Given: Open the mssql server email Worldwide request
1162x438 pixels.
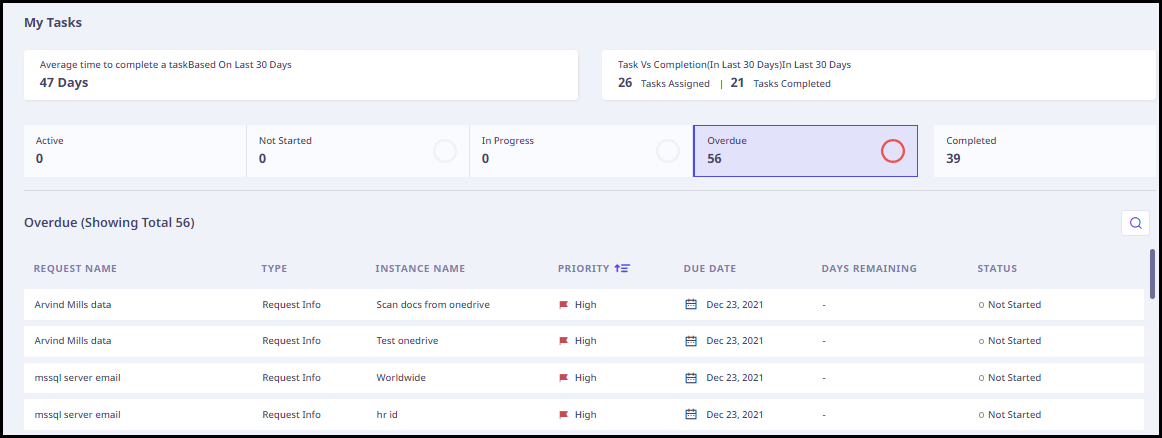Looking at the screenshot, I should pyautogui.click(x=77, y=378).
